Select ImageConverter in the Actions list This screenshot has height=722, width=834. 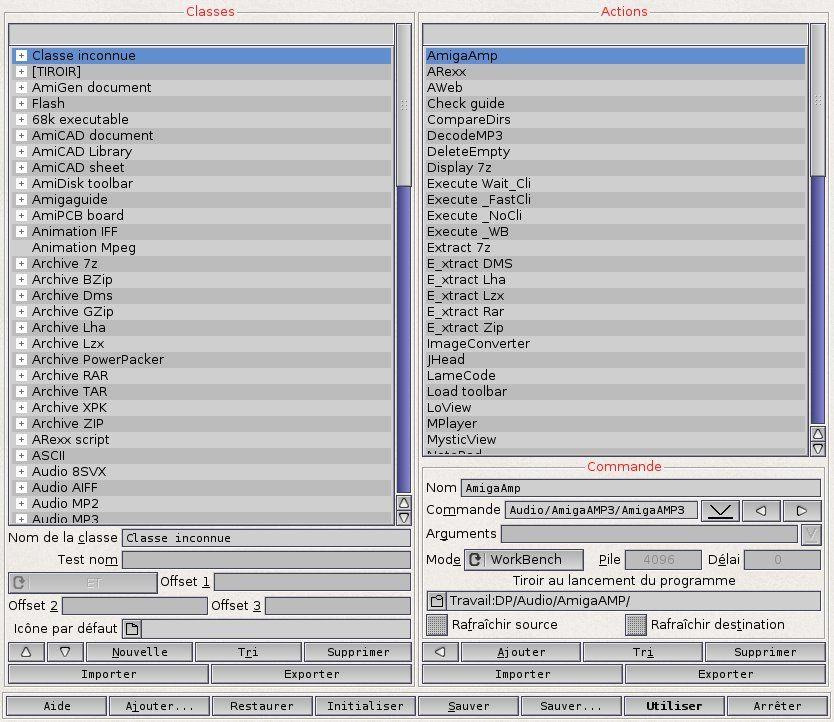point(615,344)
